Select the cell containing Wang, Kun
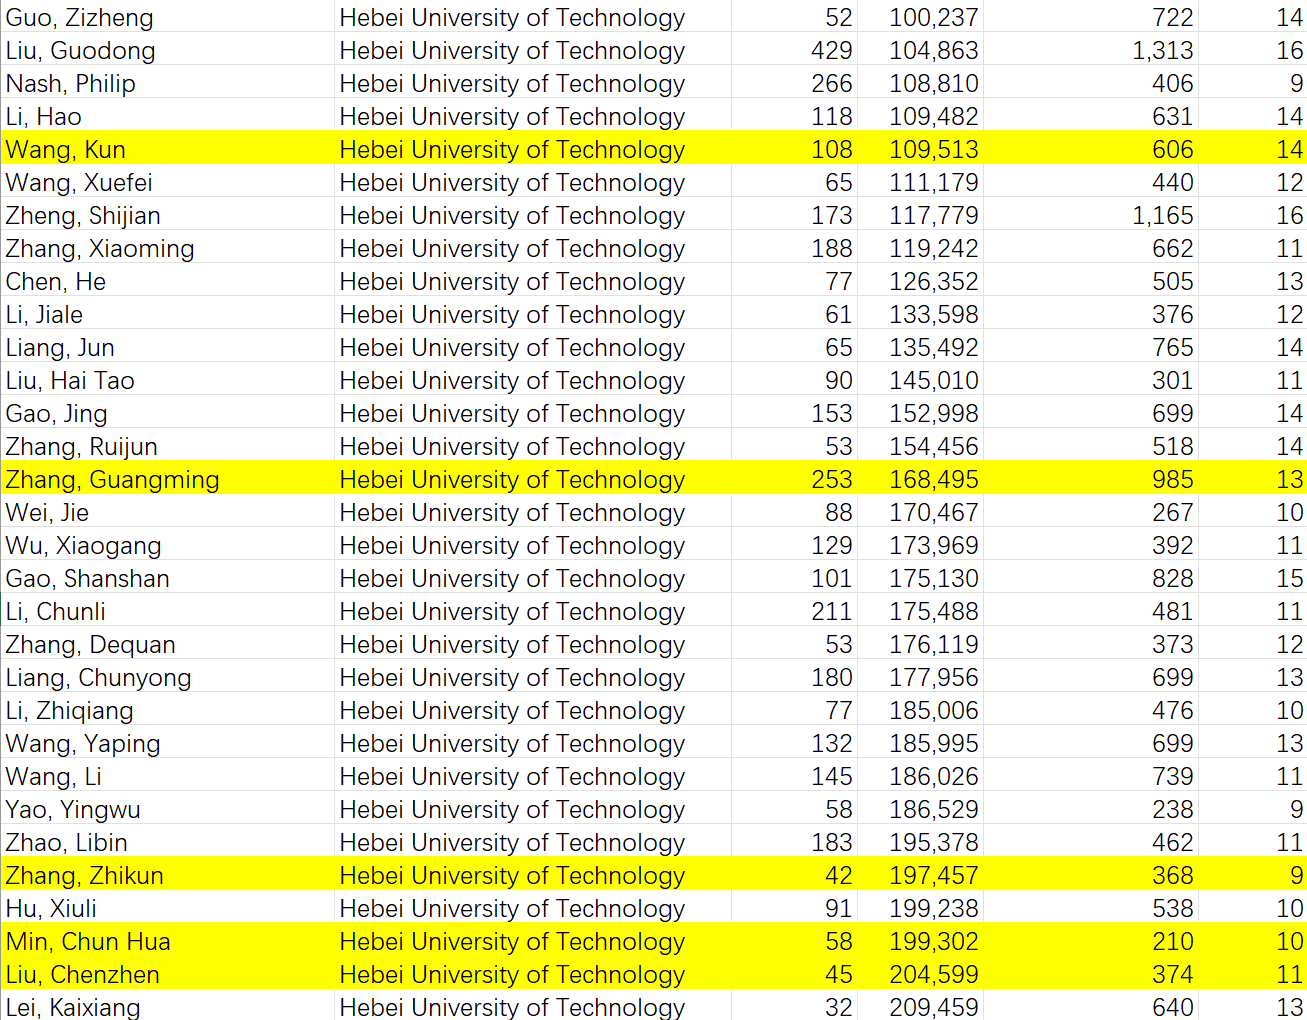Screen dimensions: 1307x1020 click(x=66, y=150)
